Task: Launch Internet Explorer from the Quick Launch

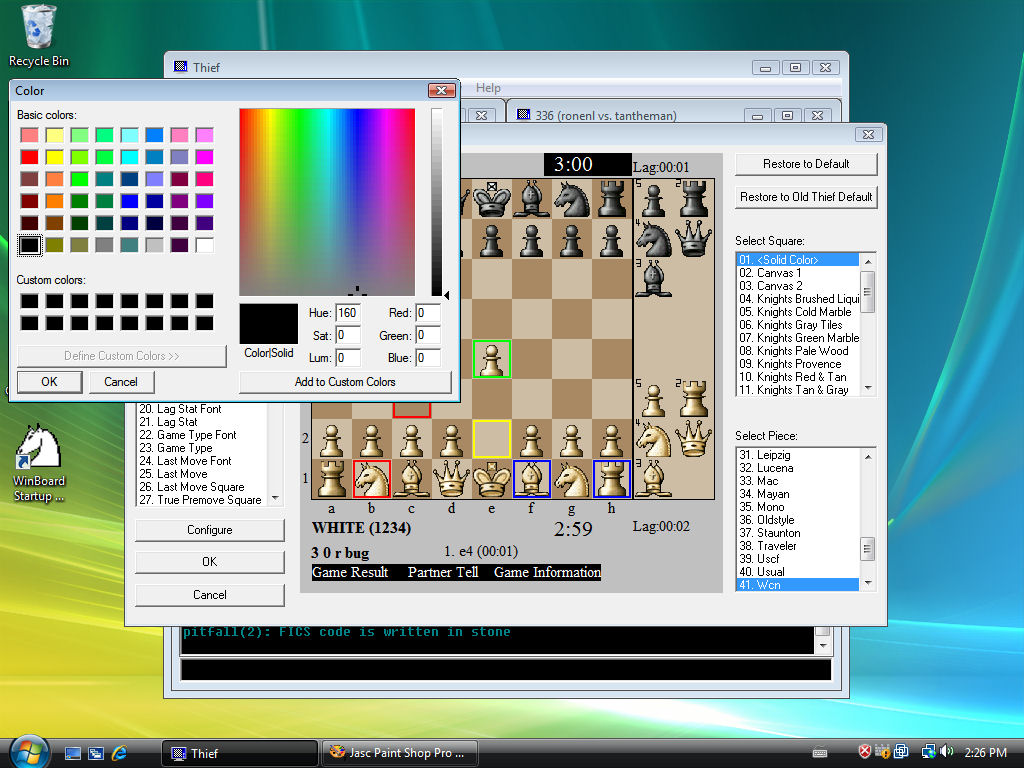Action: coord(119,753)
